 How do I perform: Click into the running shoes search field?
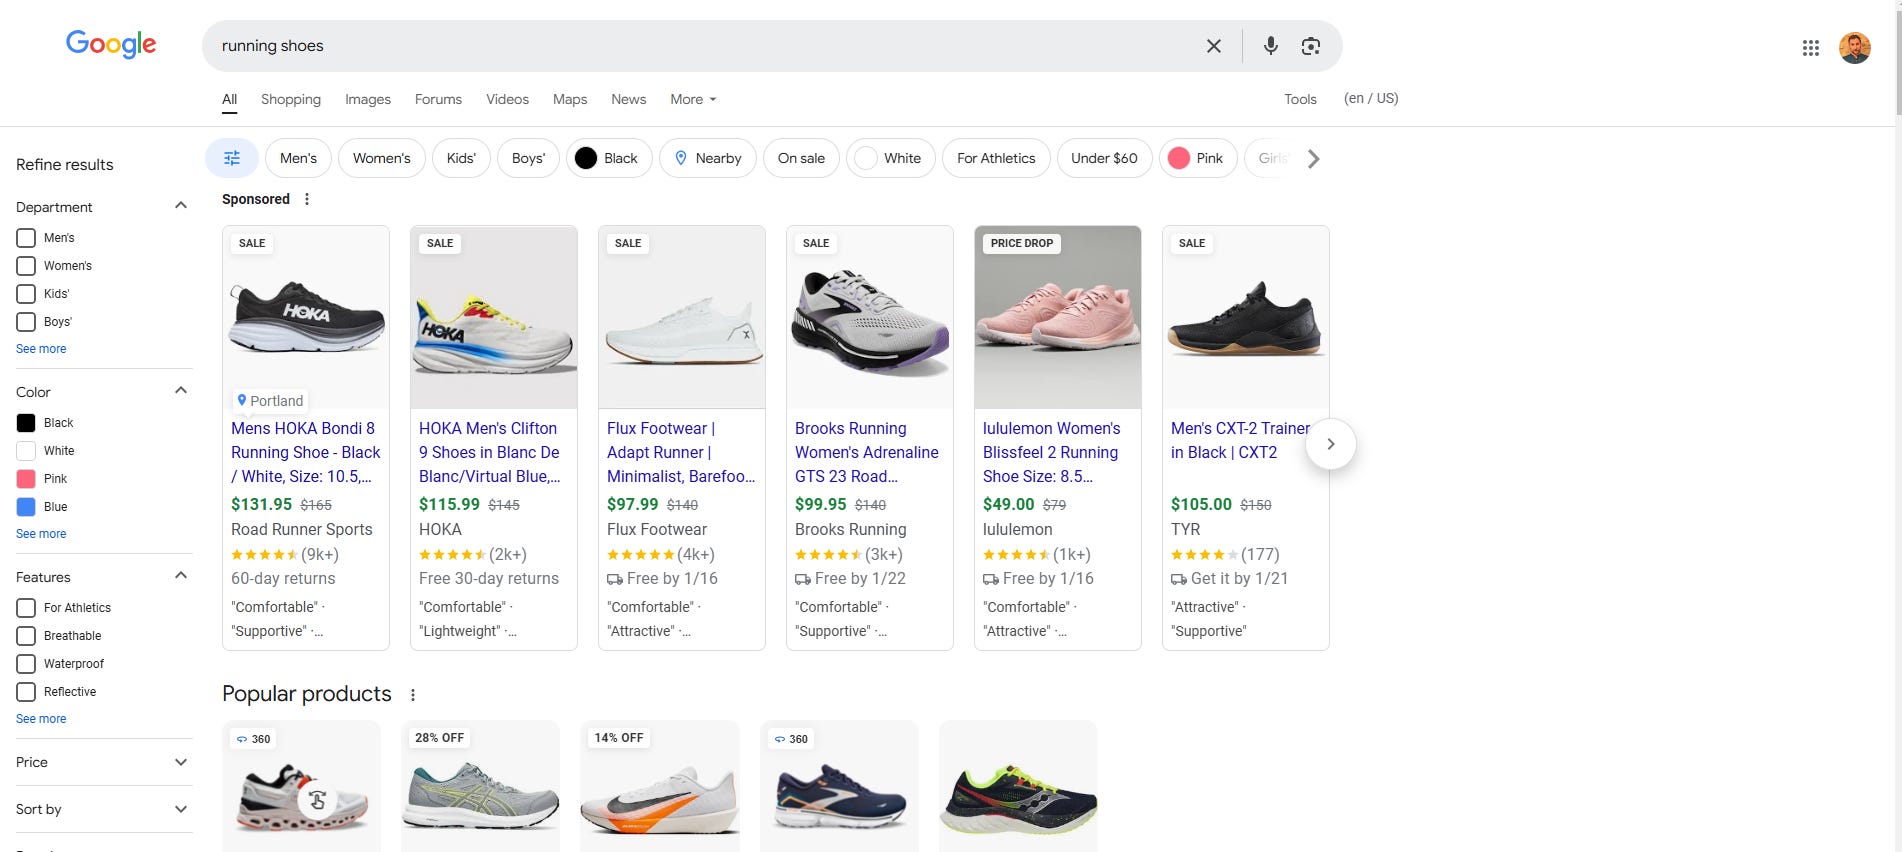pyautogui.click(x=700, y=46)
